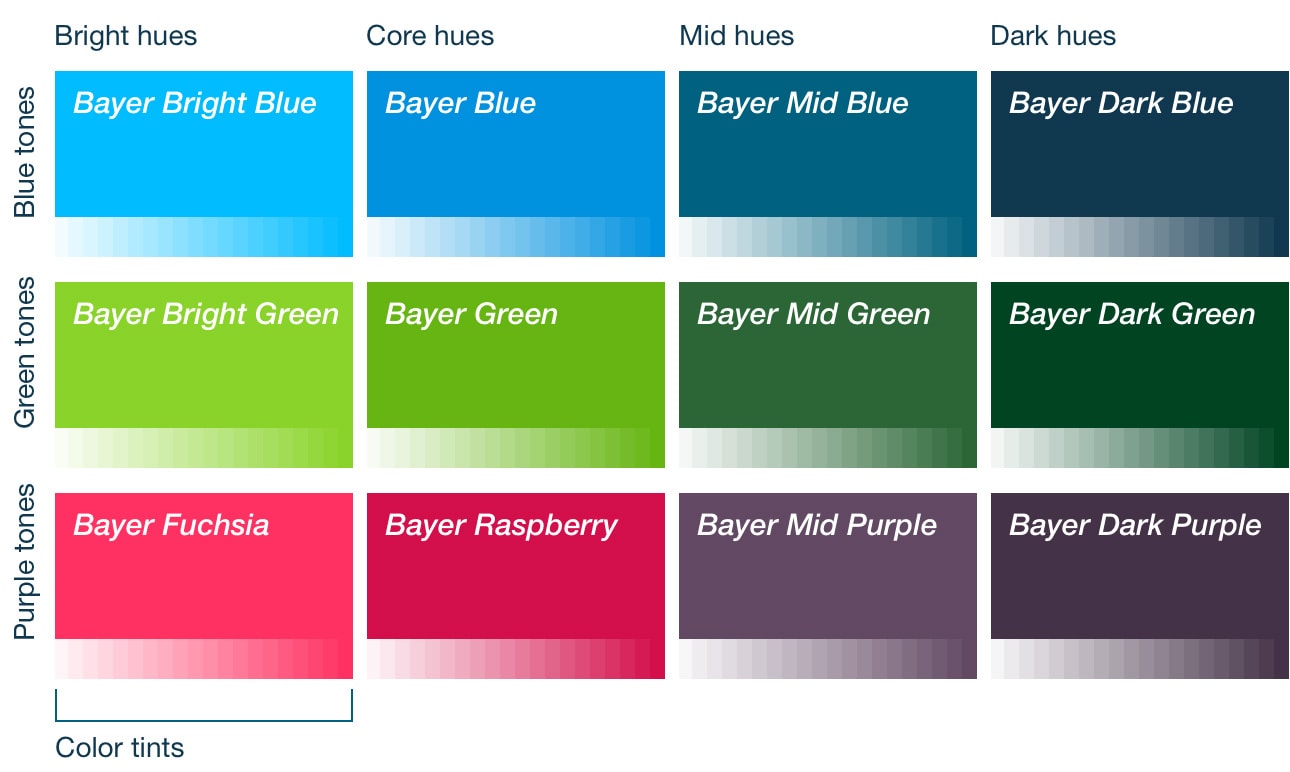Click the Color tints caption

[120, 747]
